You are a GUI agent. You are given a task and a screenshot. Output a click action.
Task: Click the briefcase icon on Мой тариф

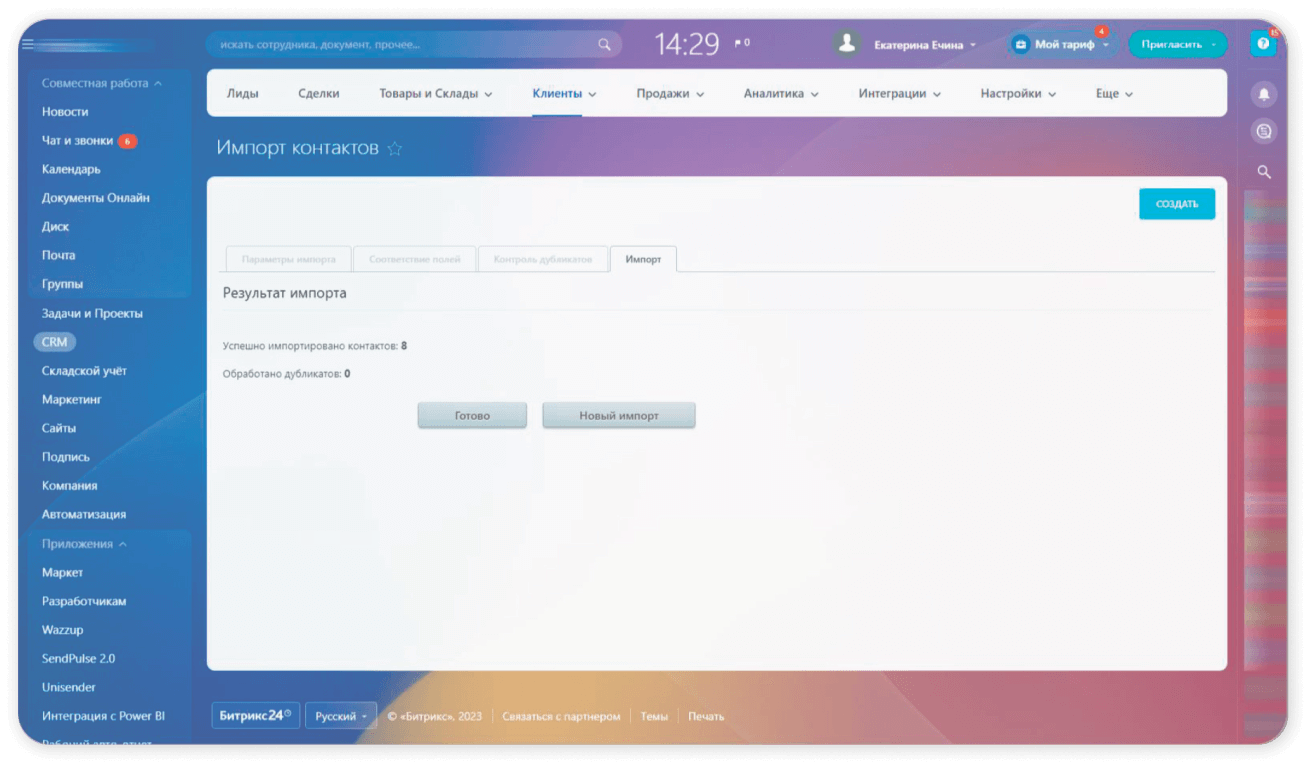pyautogui.click(x=1020, y=45)
